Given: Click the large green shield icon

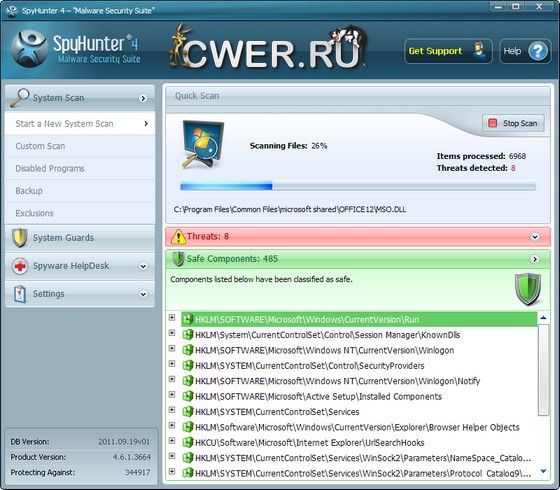Looking at the screenshot, I should pos(528,289).
